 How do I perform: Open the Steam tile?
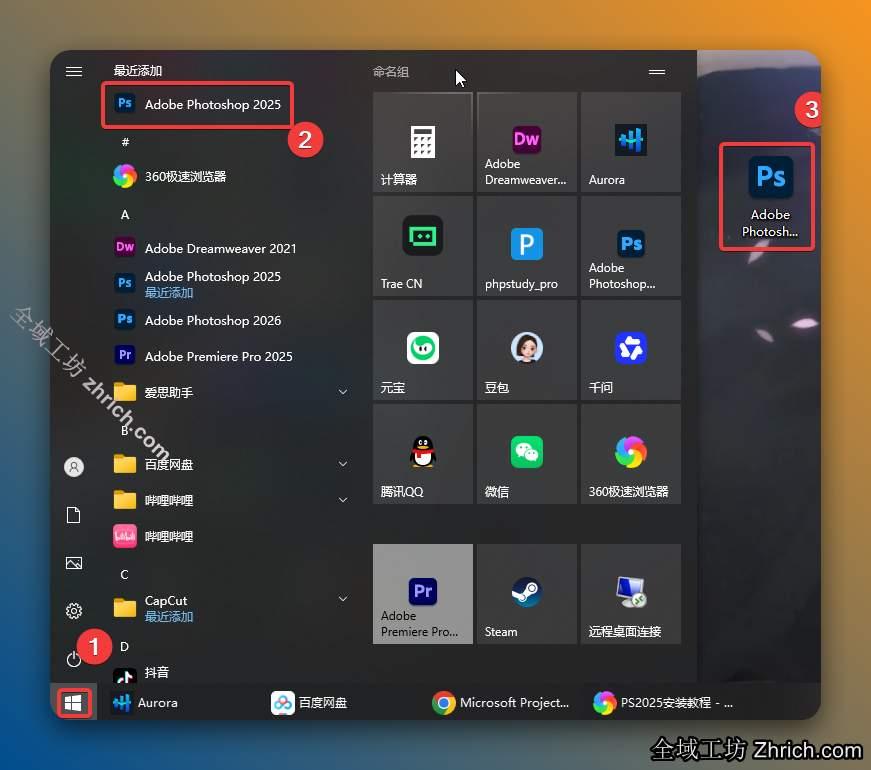tap(527, 594)
